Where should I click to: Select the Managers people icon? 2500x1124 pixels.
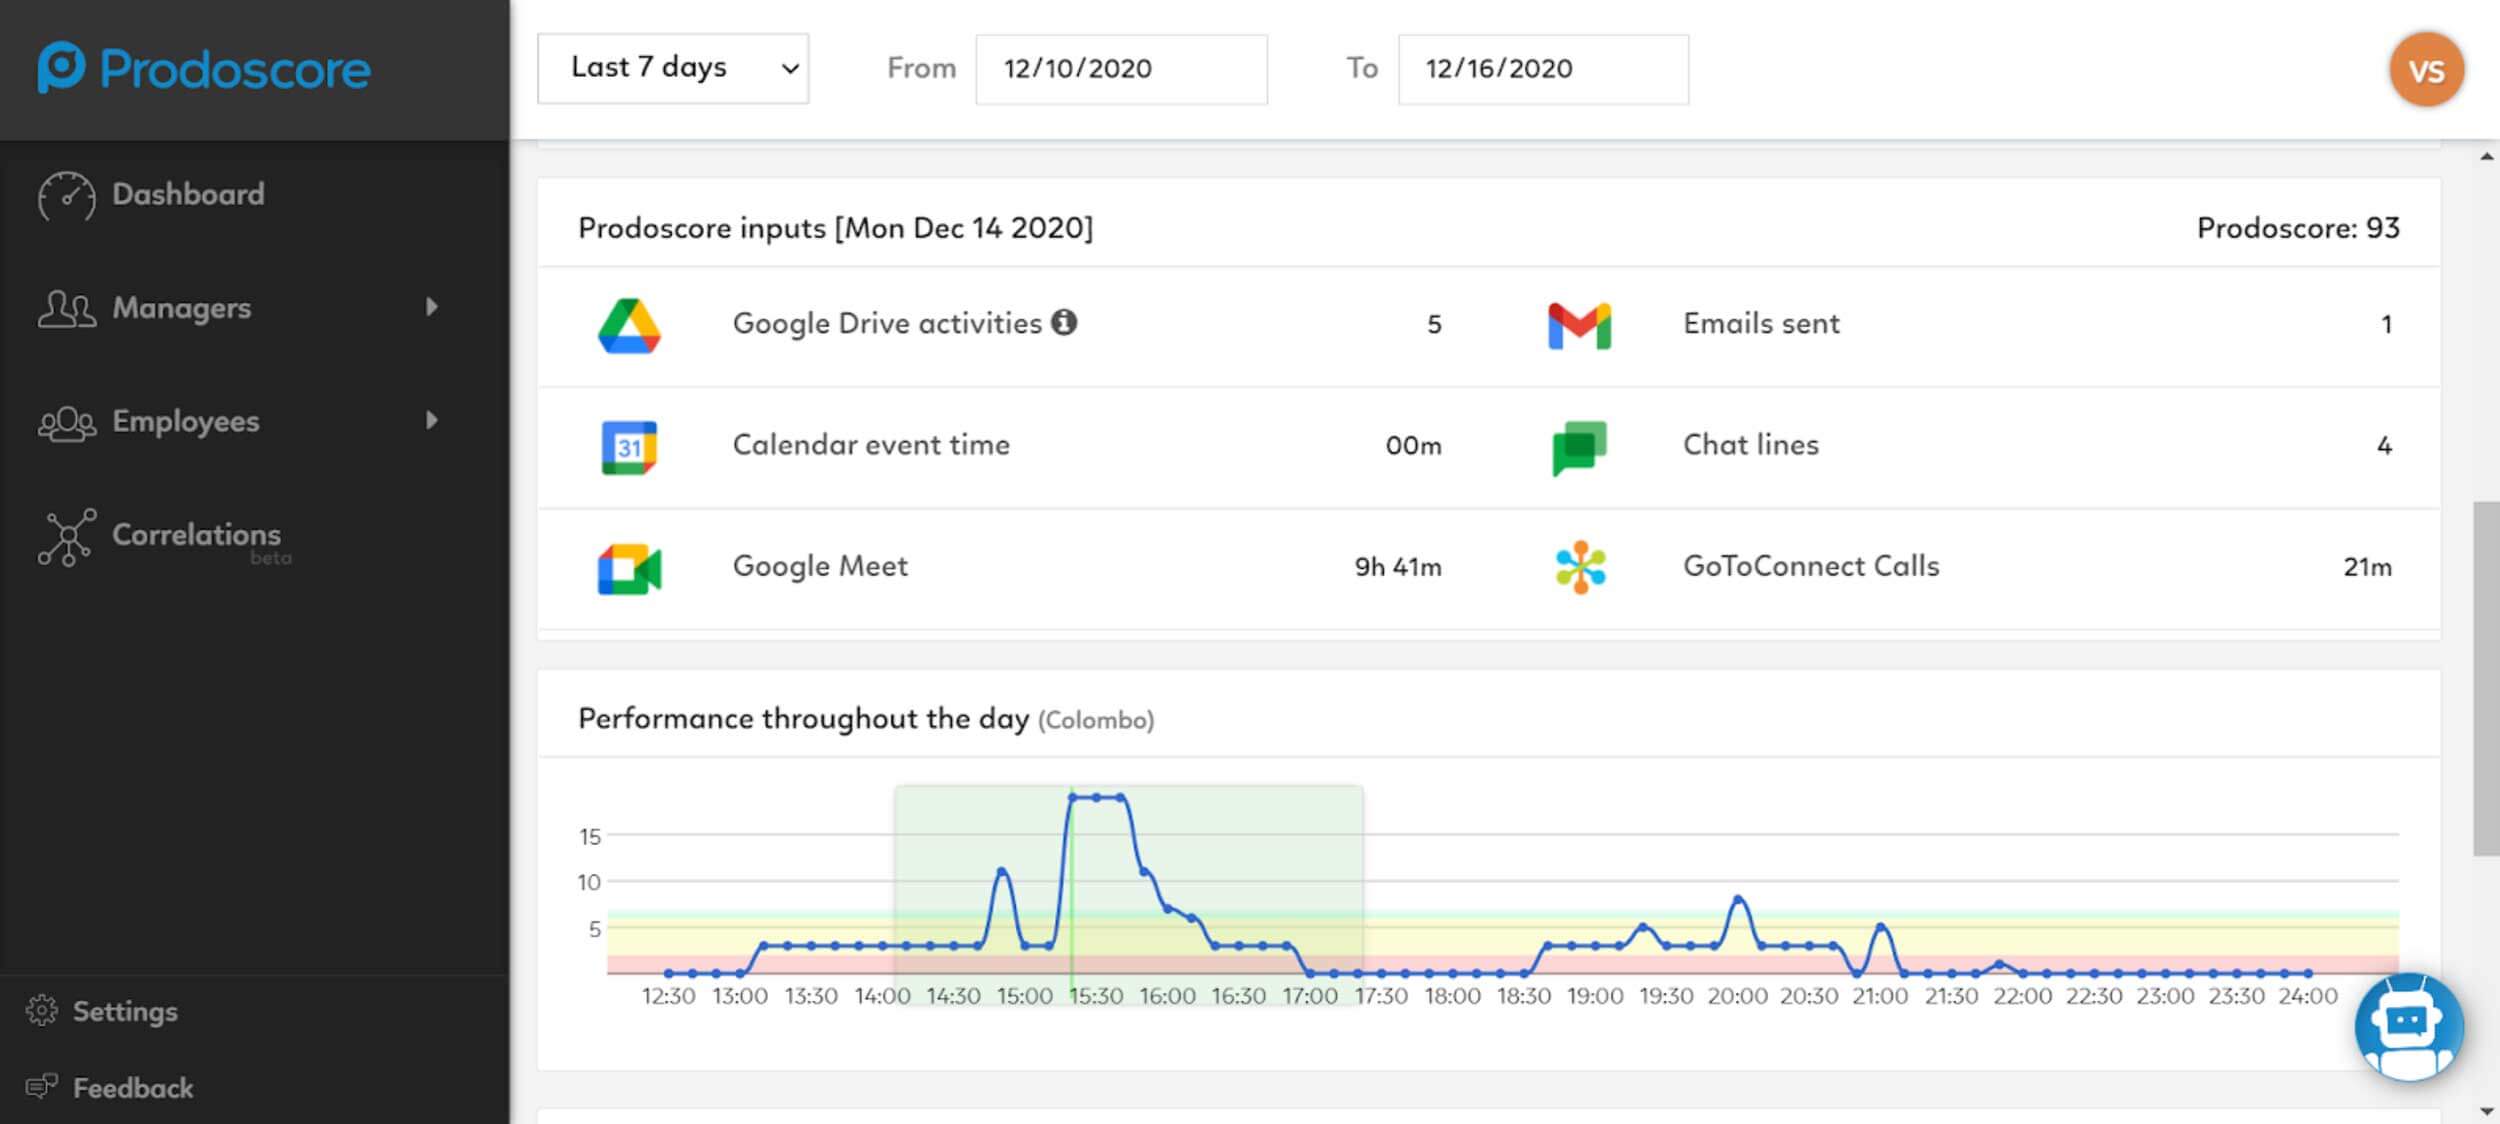click(67, 309)
